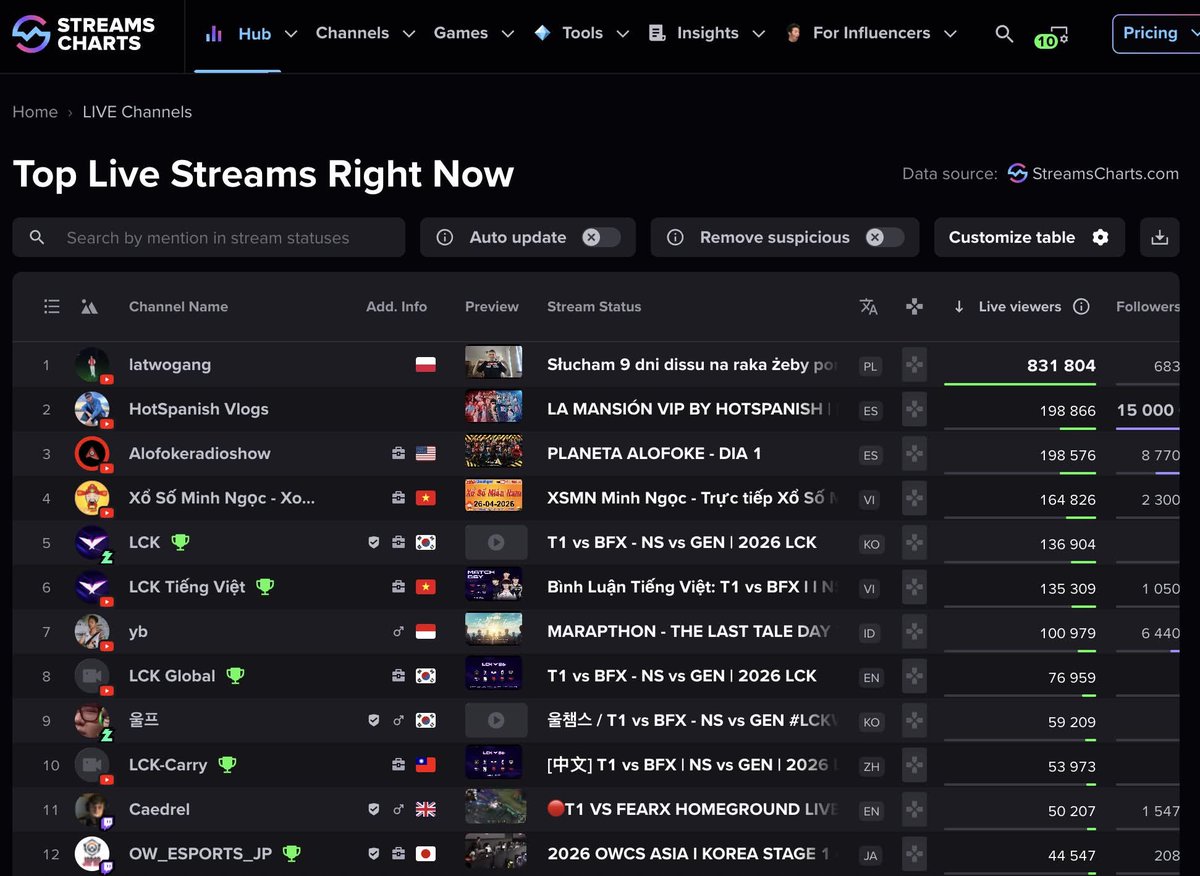Open the search magnifier in top navigation
This screenshot has width=1200, height=876.
coord(1004,34)
